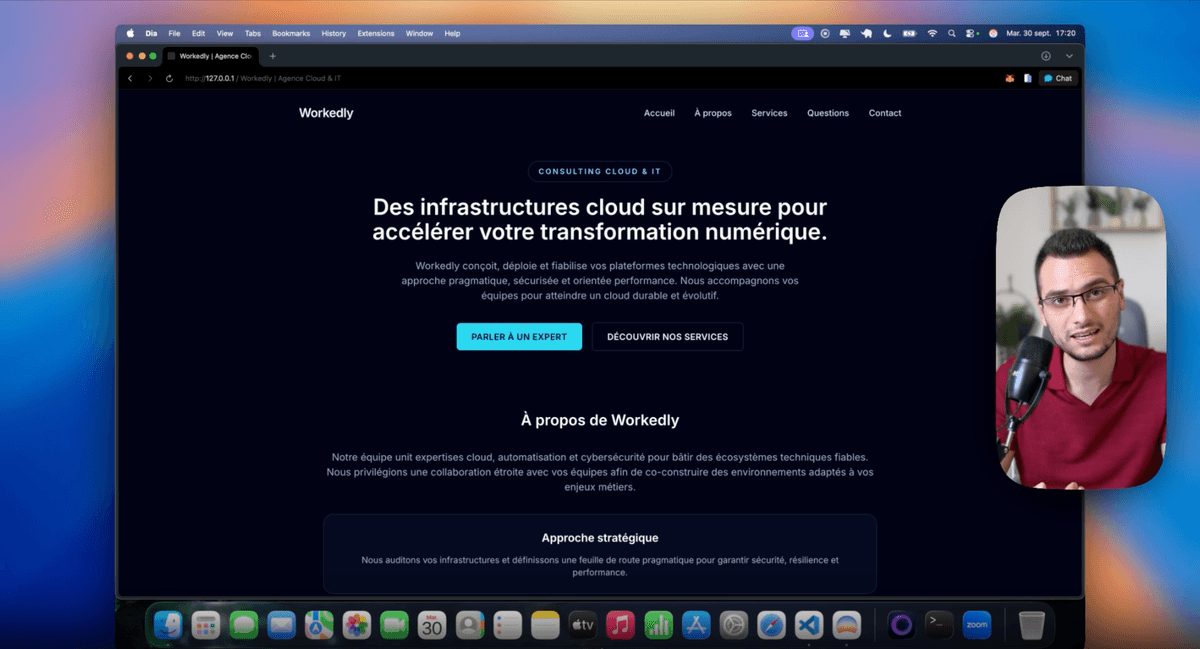The image size is (1200, 649).
Task: Open the Chat panel in Dia
Action: point(1058,78)
